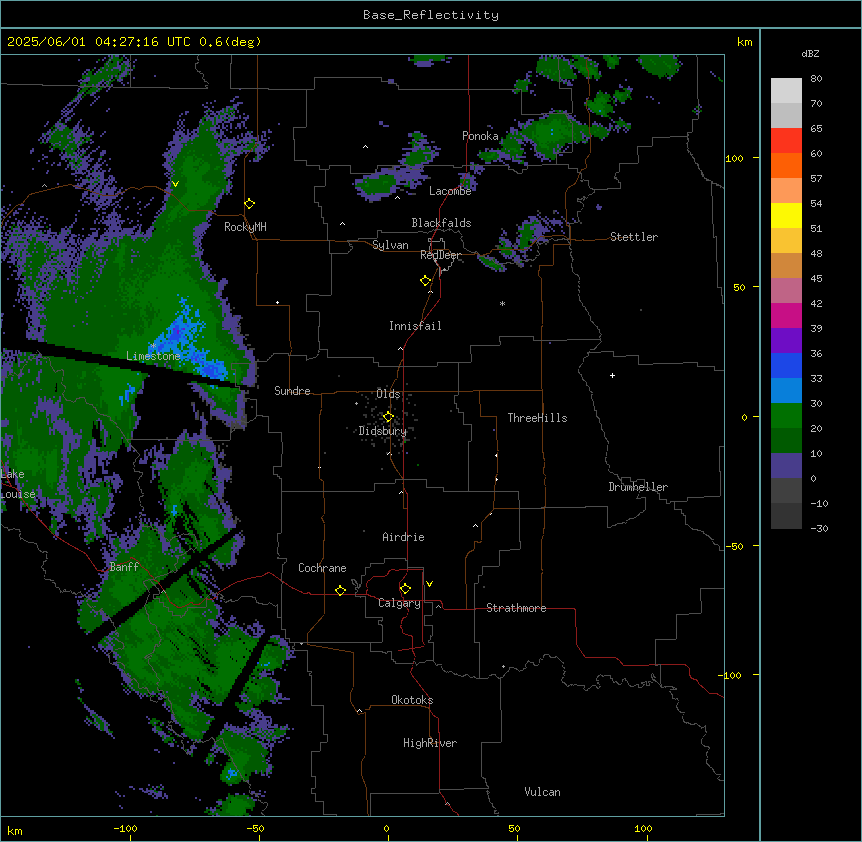The width and height of the screenshot is (862, 842).
Task: Pick the orange 60-57 dBZ legend swatch
Action: (786, 165)
